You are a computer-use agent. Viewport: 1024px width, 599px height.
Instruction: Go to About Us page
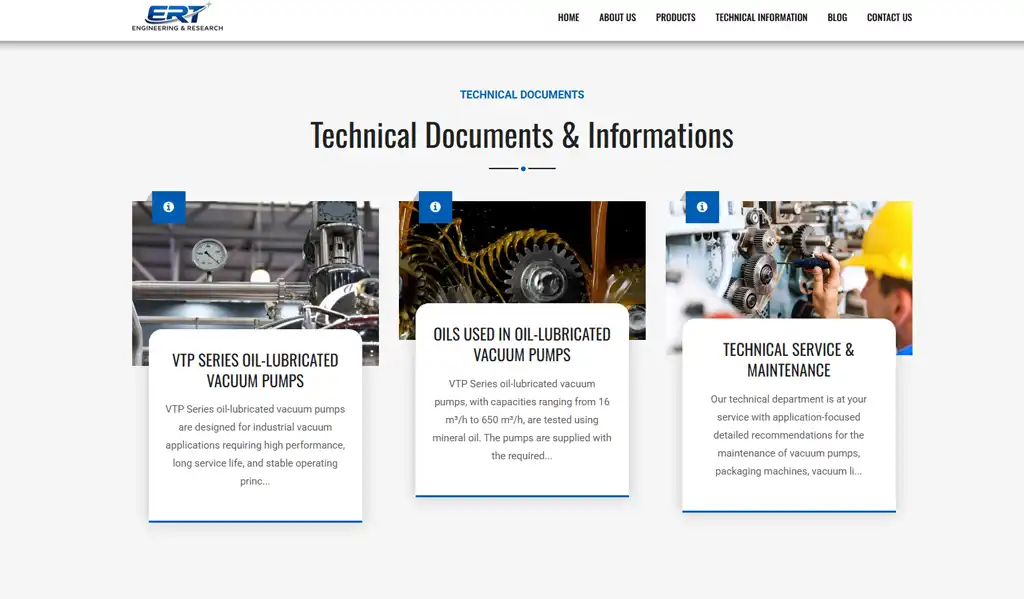617,18
